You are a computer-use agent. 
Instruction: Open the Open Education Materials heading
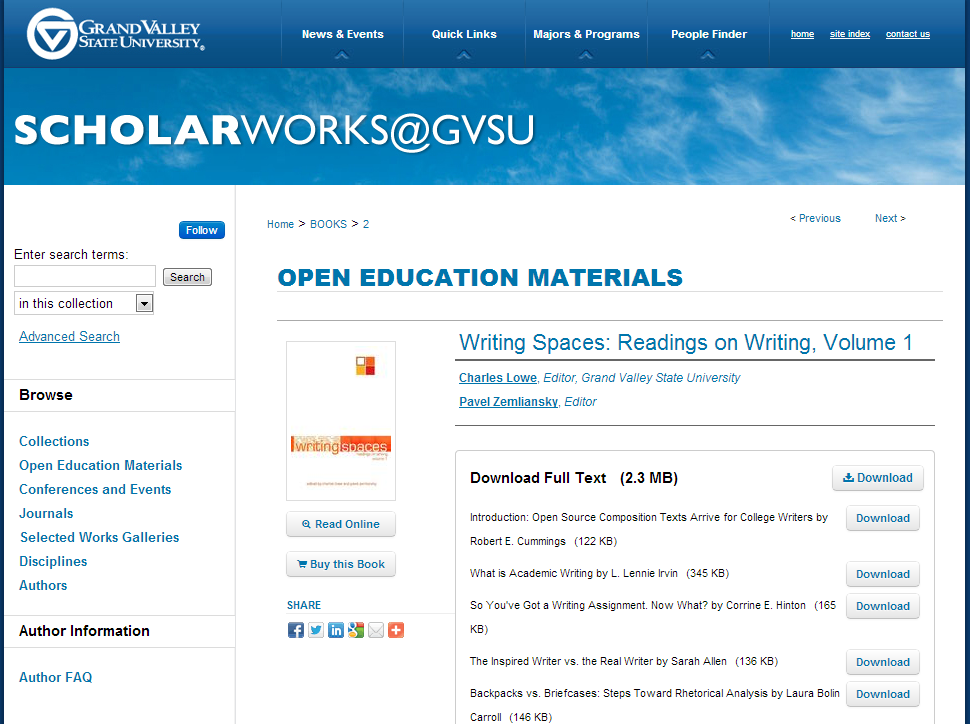480,277
